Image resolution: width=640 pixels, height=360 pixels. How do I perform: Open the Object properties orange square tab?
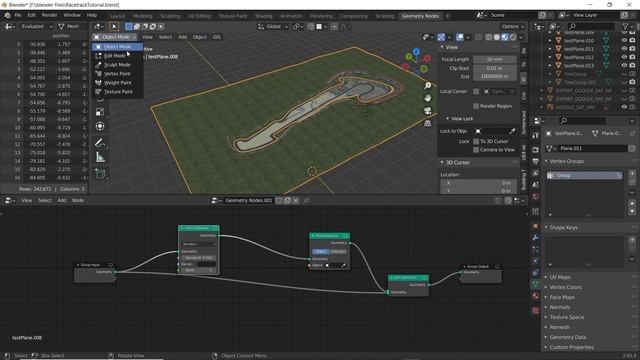point(536,226)
